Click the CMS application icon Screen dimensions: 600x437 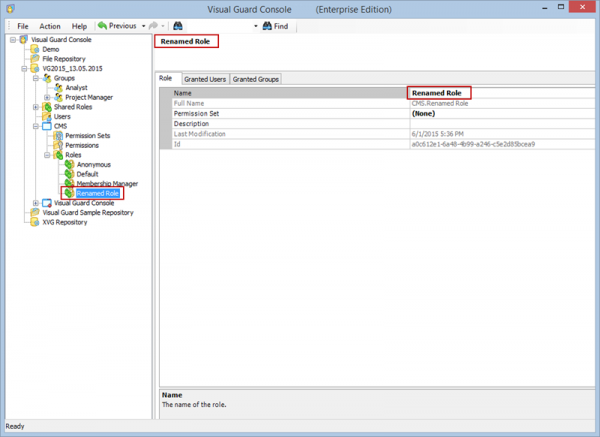point(47,126)
